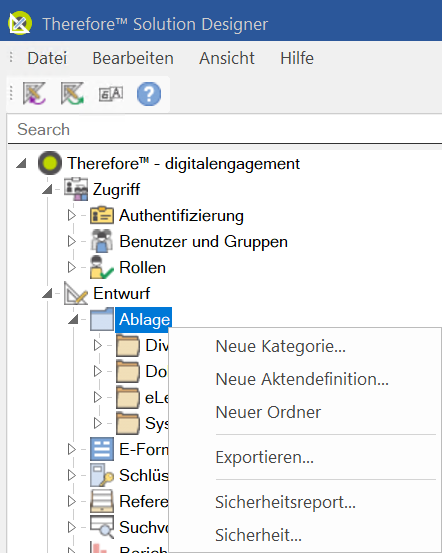Image resolution: width=442 pixels, height=553 pixels.
Task: Click the Entwurf drafting triangle icon
Action: click(x=76, y=293)
